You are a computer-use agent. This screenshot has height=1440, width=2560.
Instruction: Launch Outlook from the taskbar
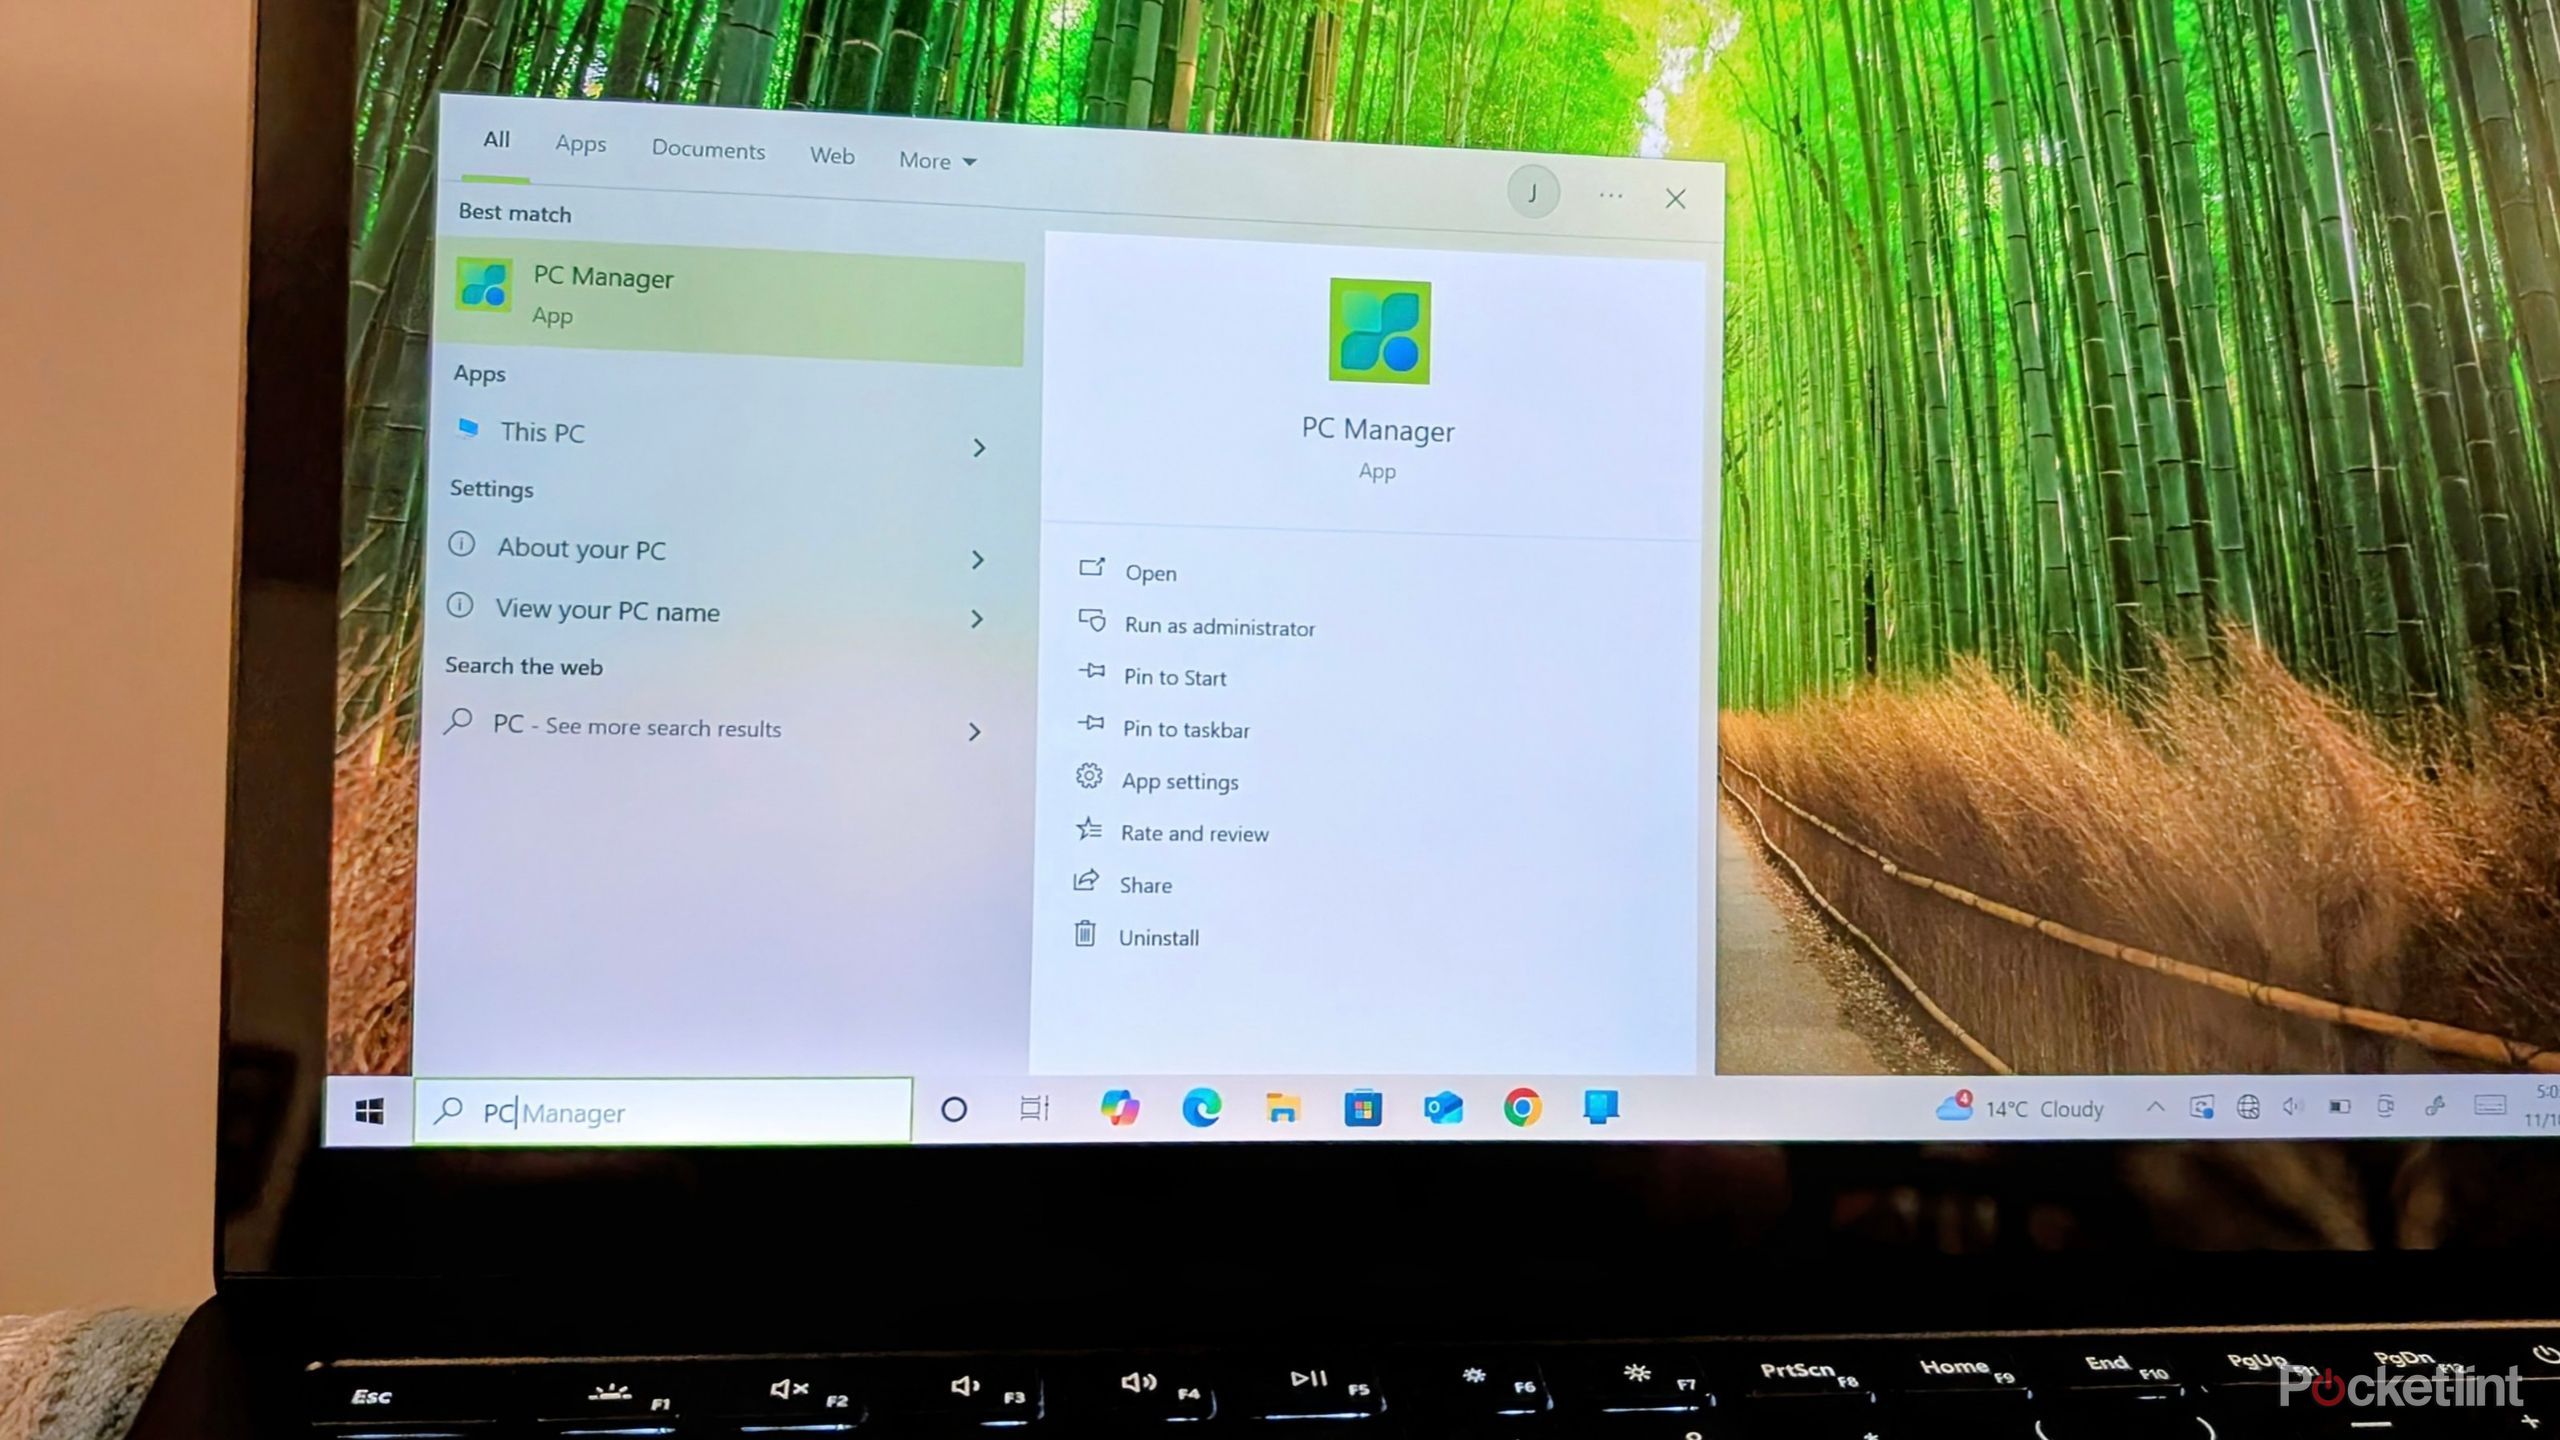(x=1442, y=1108)
